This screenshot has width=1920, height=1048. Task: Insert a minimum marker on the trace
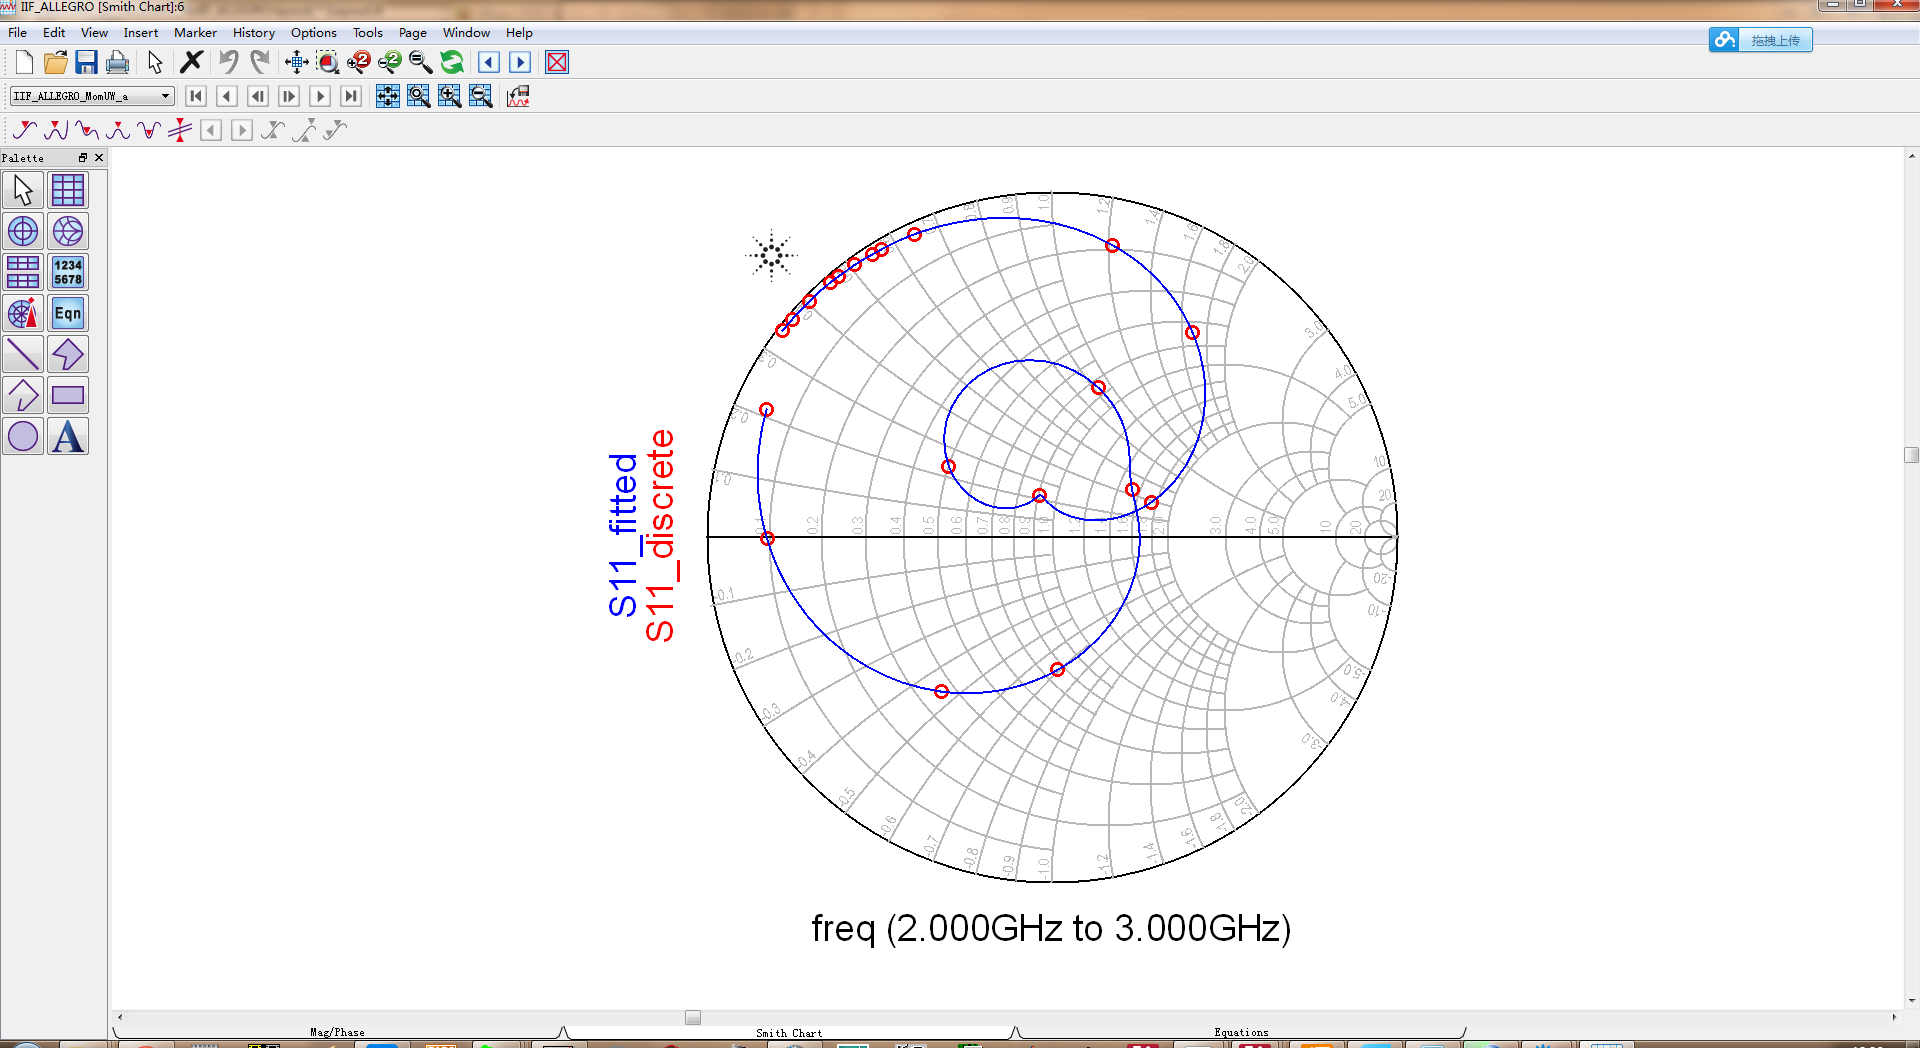(149, 130)
